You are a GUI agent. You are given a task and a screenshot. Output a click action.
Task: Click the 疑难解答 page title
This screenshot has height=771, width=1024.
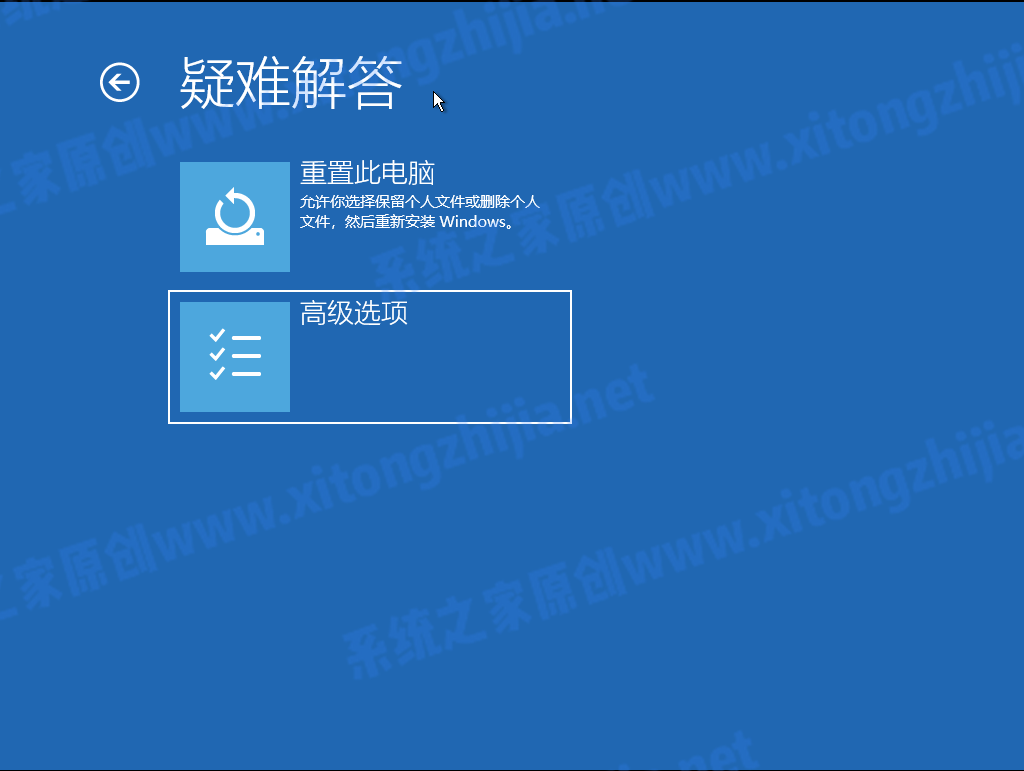tap(290, 83)
